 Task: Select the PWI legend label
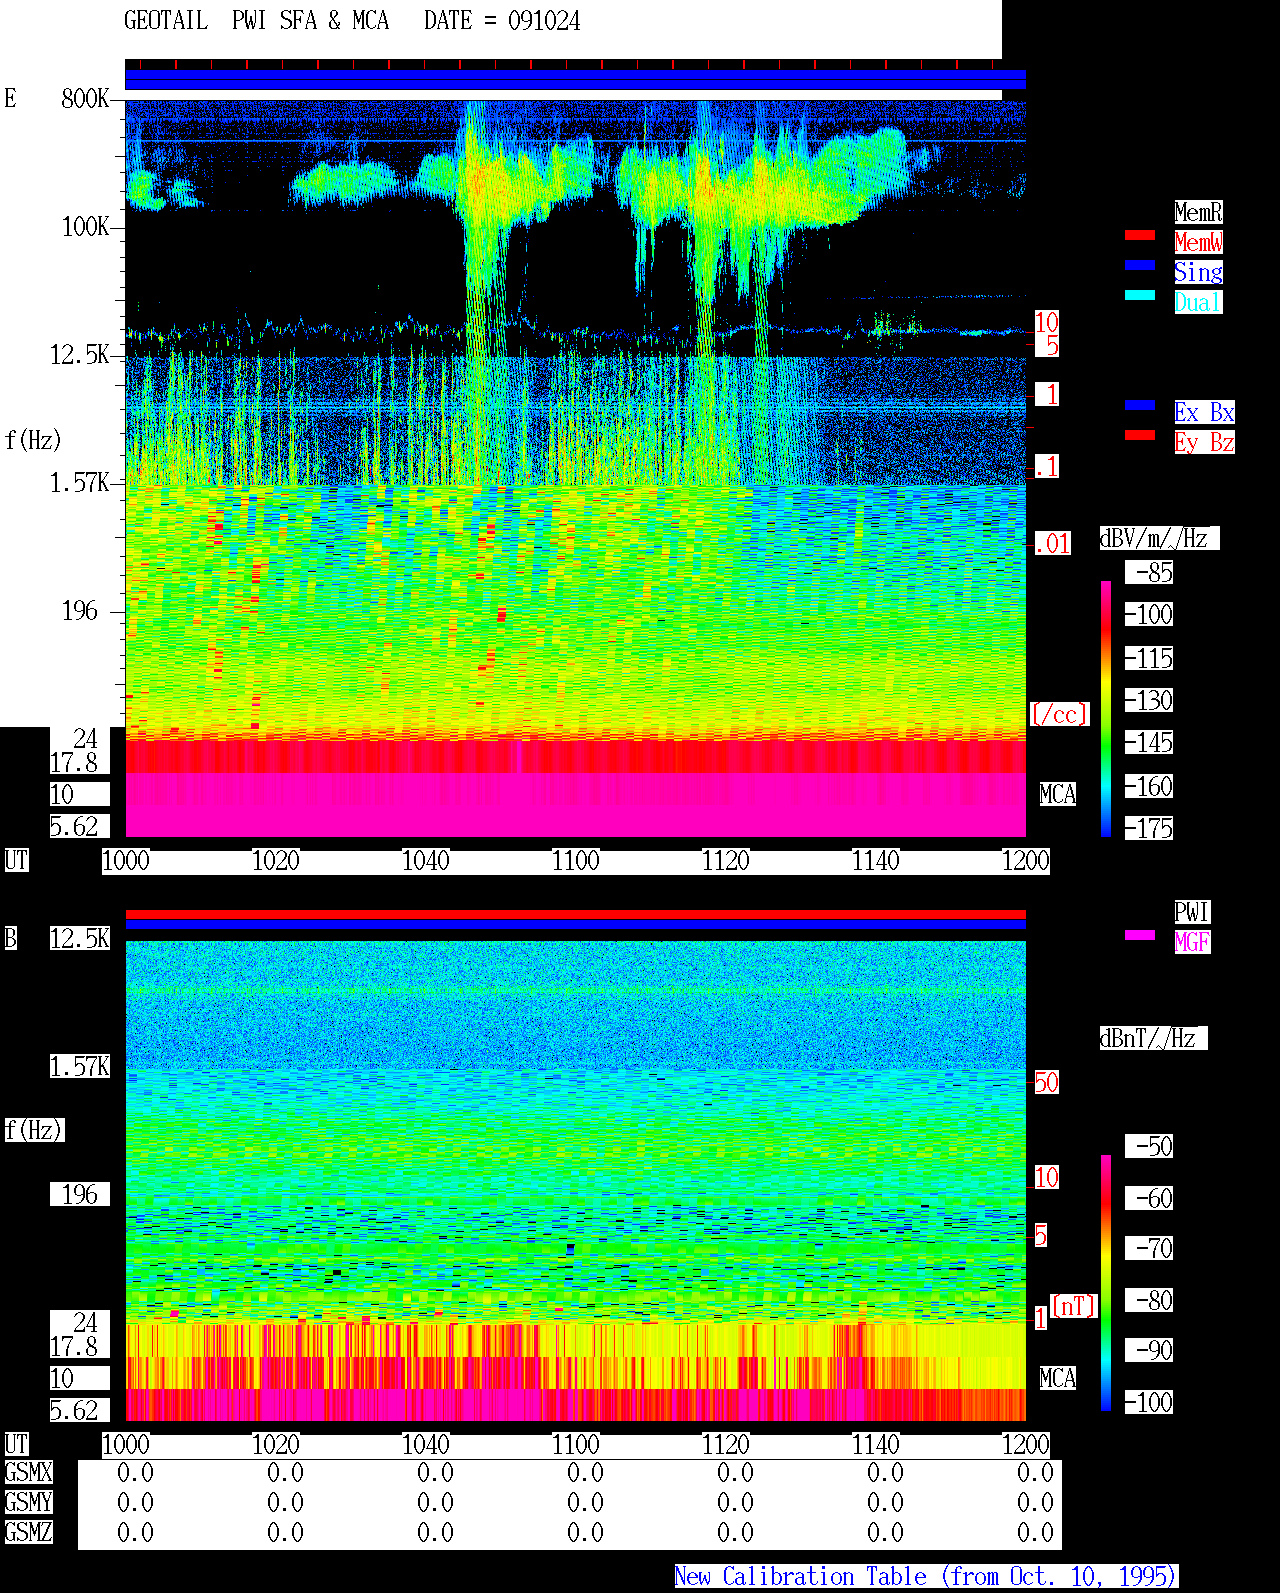pos(1192,912)
